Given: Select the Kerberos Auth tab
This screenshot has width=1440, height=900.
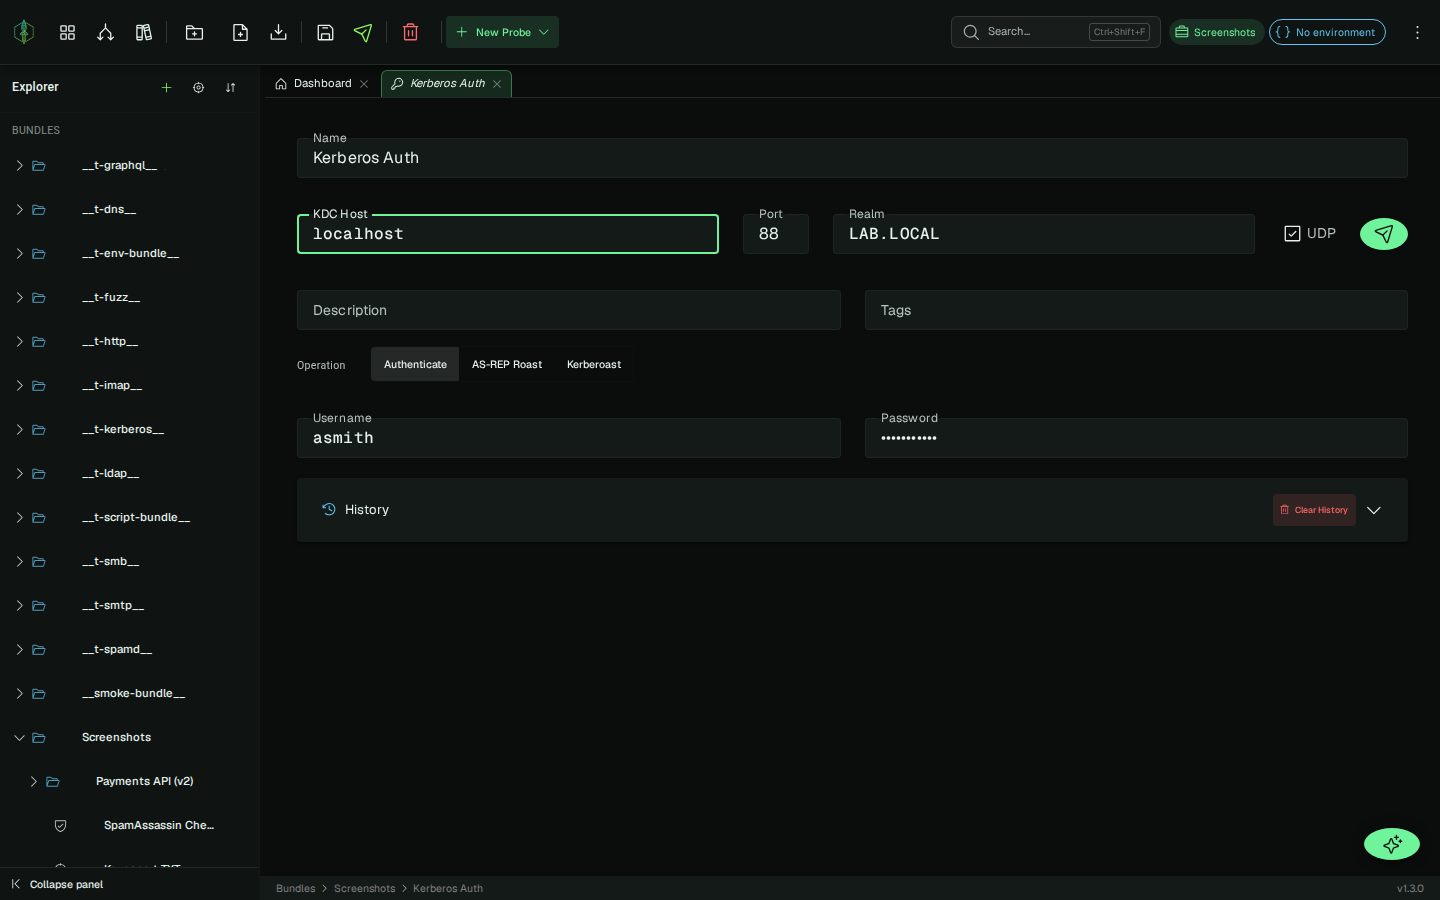Looking at the screenshot, I should tap(447, 84).
